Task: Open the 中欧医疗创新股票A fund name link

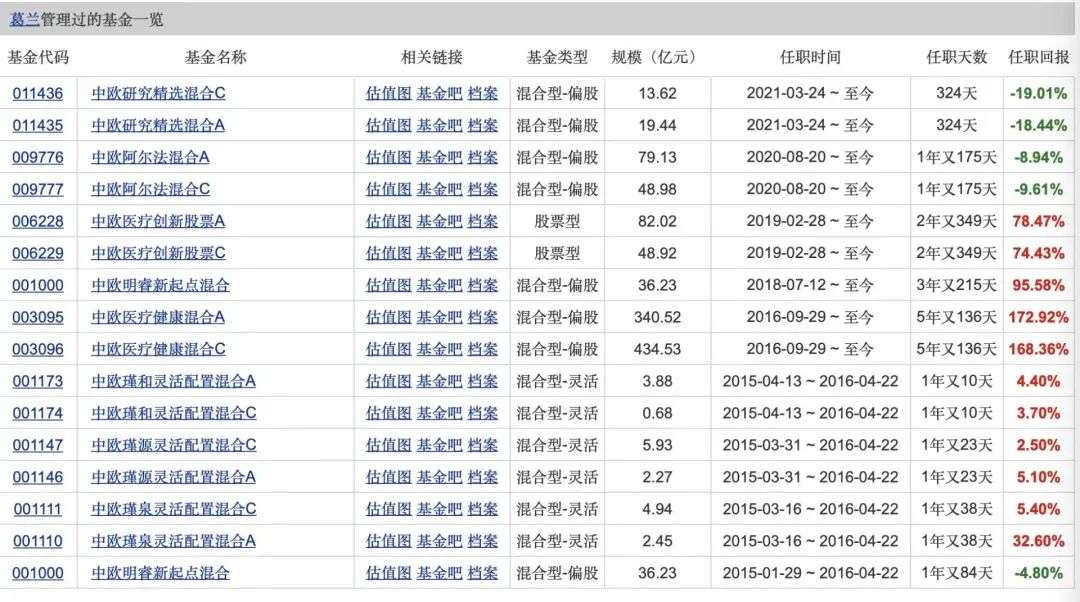Action: (x=158, y=222)
